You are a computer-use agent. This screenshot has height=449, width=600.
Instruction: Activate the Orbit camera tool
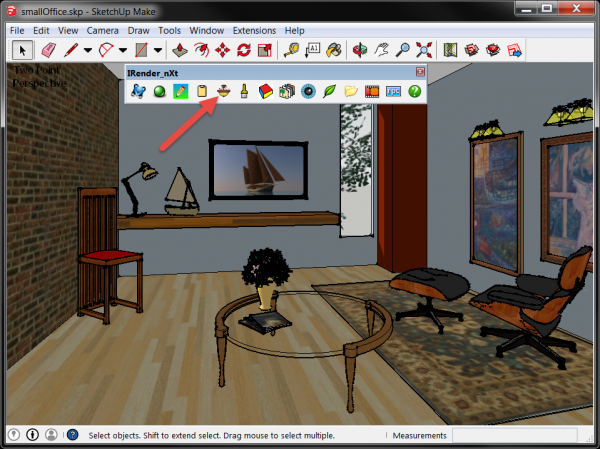click(x=360, y=50)
